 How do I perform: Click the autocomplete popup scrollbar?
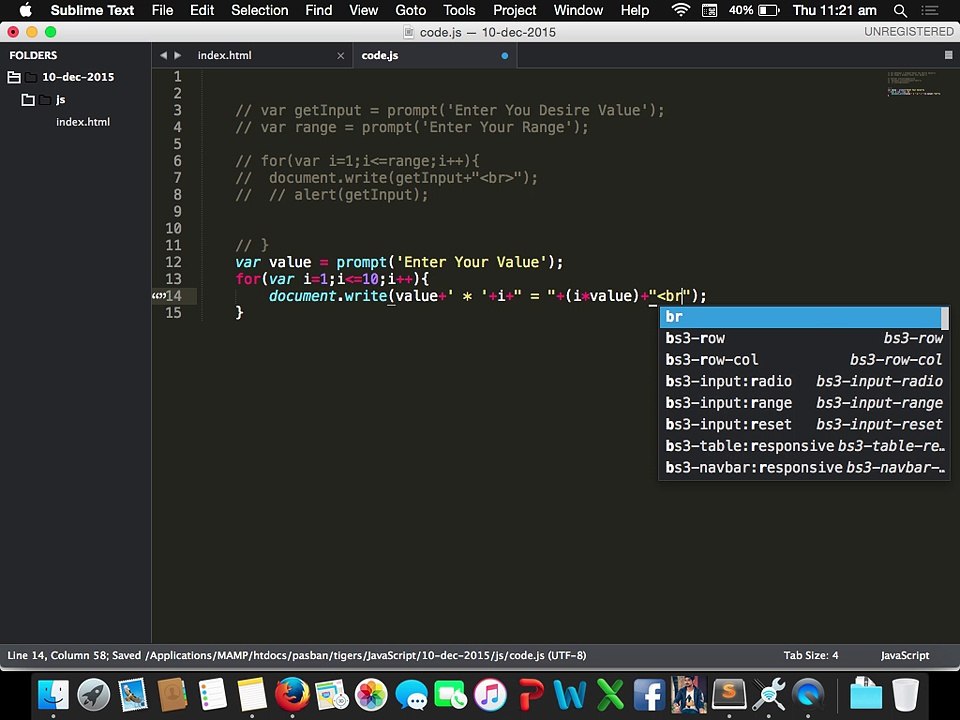[945, 318]
